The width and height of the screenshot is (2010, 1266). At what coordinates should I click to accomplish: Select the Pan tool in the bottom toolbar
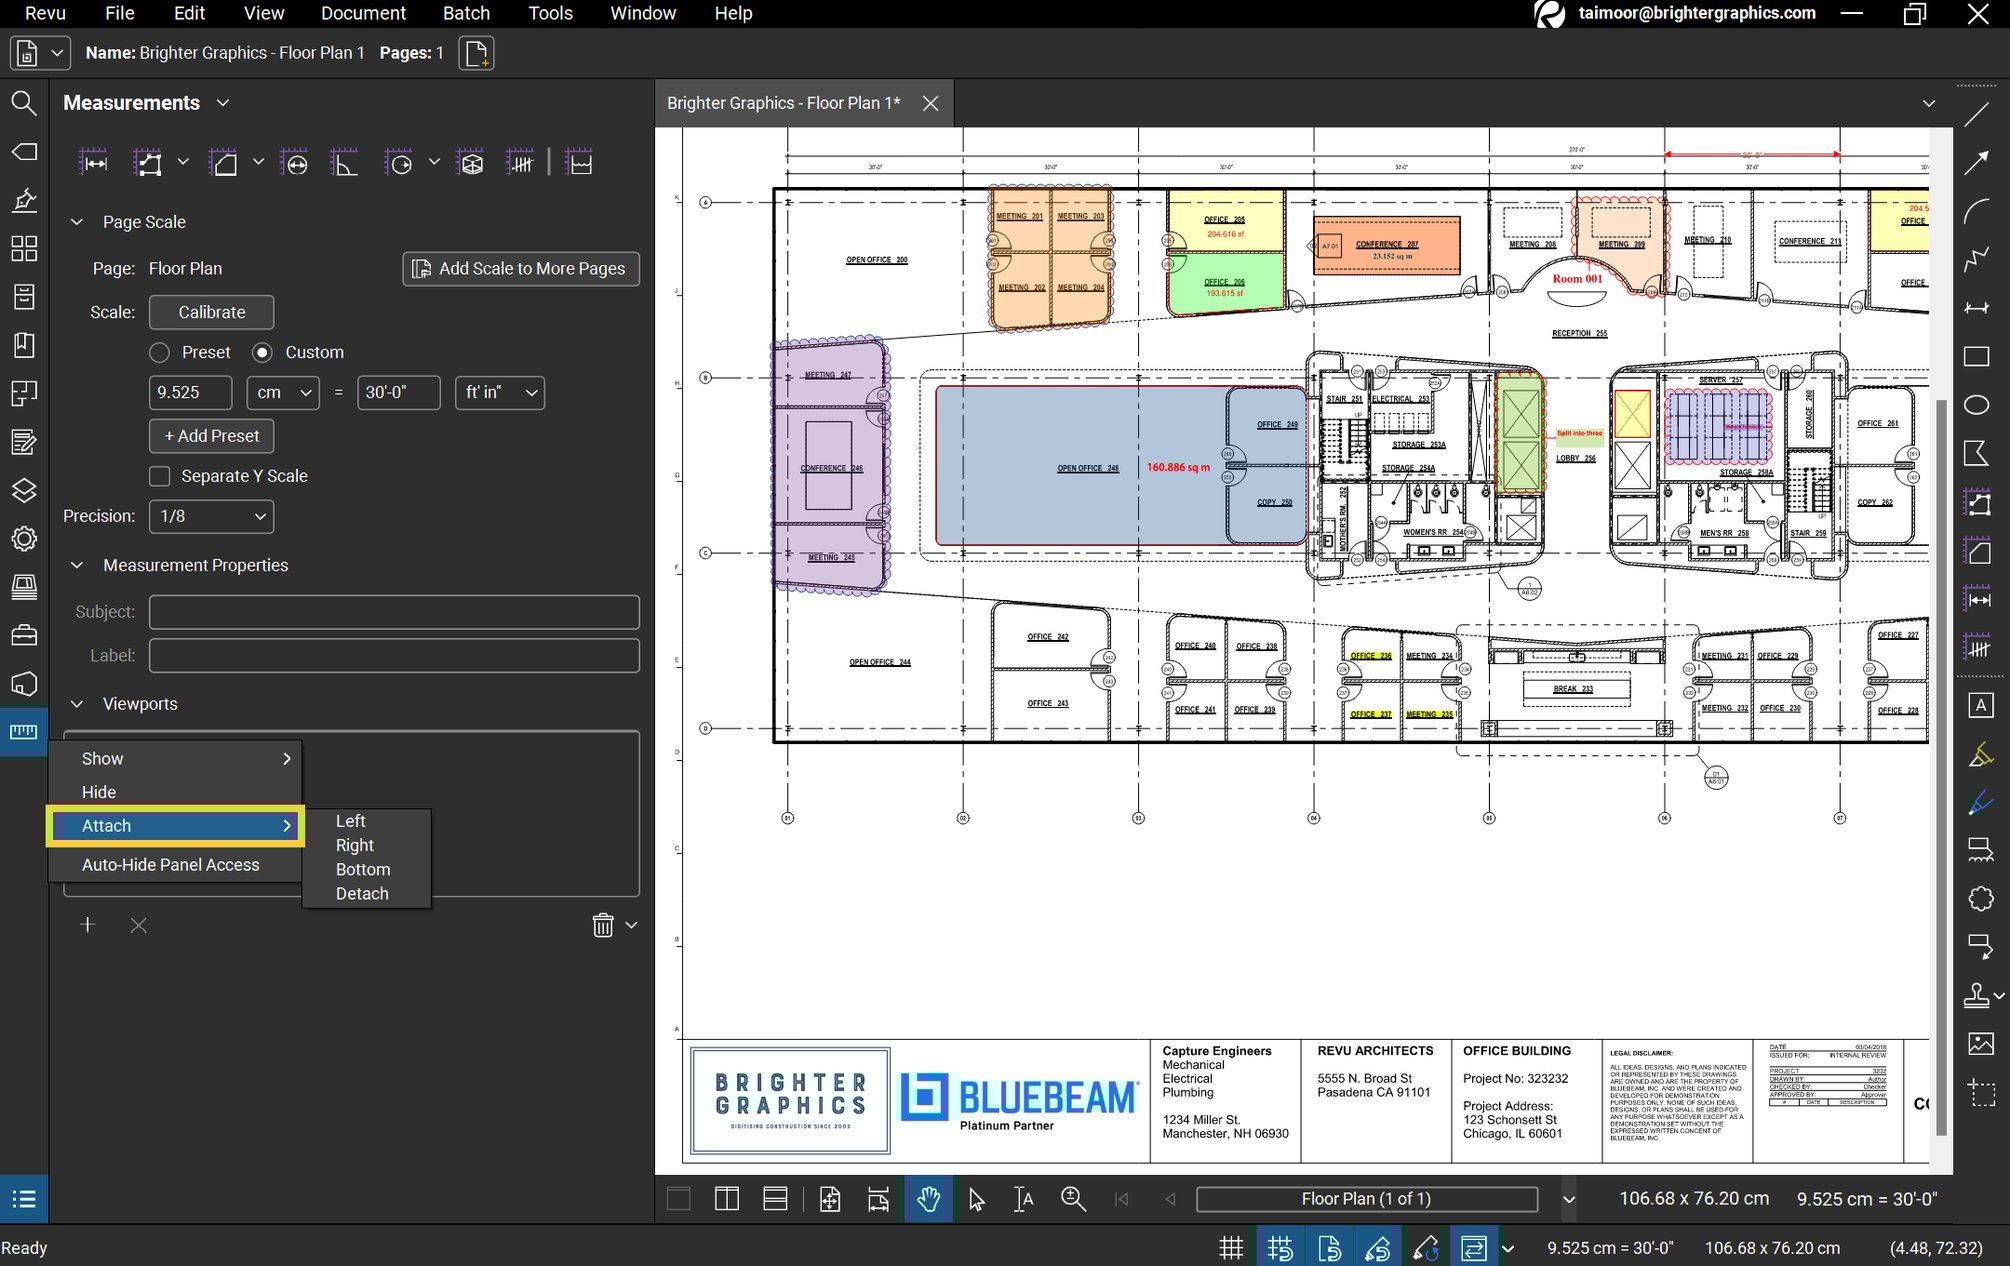(927, 1198)
